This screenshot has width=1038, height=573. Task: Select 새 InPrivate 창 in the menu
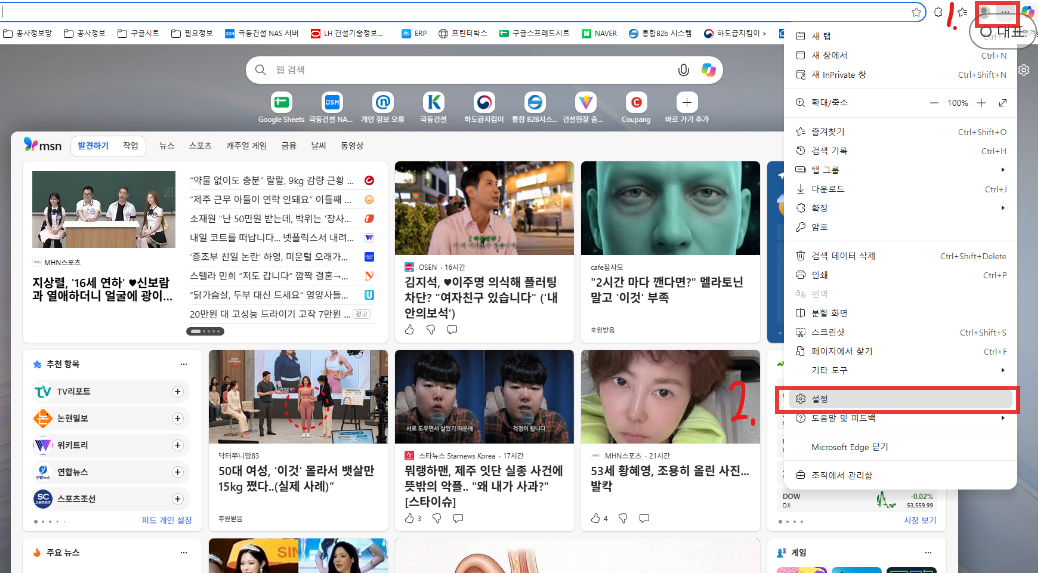(900, 75)
